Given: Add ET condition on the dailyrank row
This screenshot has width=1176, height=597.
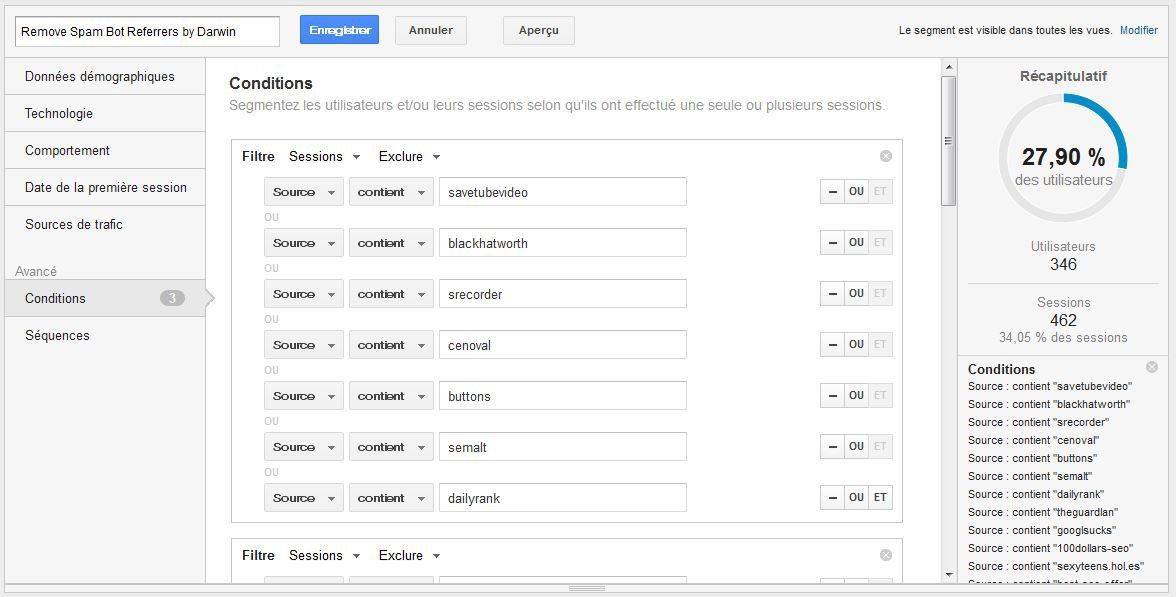Looking at the screenshot, I should (880, 498).
